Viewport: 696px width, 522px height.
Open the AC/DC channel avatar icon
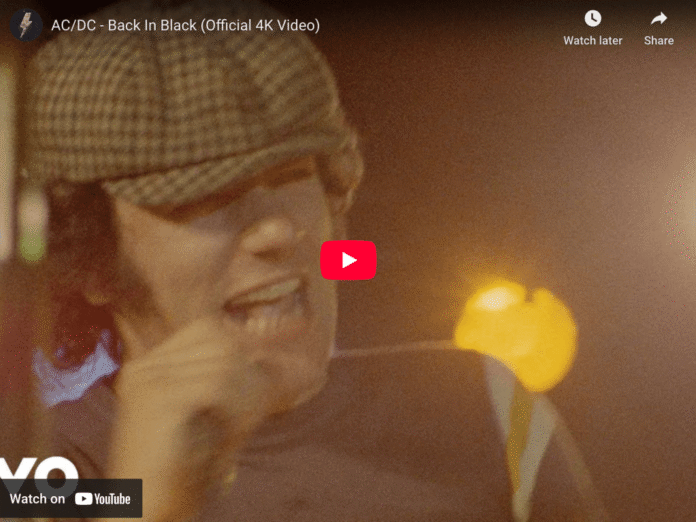point(26,25)
